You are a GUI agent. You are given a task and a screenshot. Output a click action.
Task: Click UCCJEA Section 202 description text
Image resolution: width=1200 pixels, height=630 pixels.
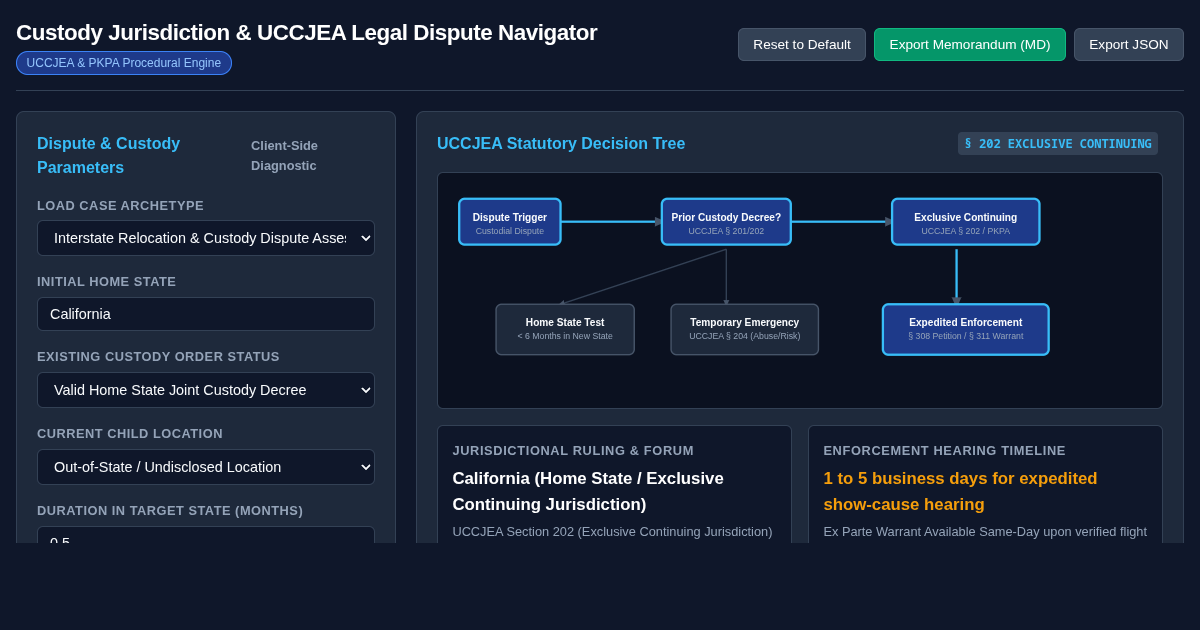[612, 532]
